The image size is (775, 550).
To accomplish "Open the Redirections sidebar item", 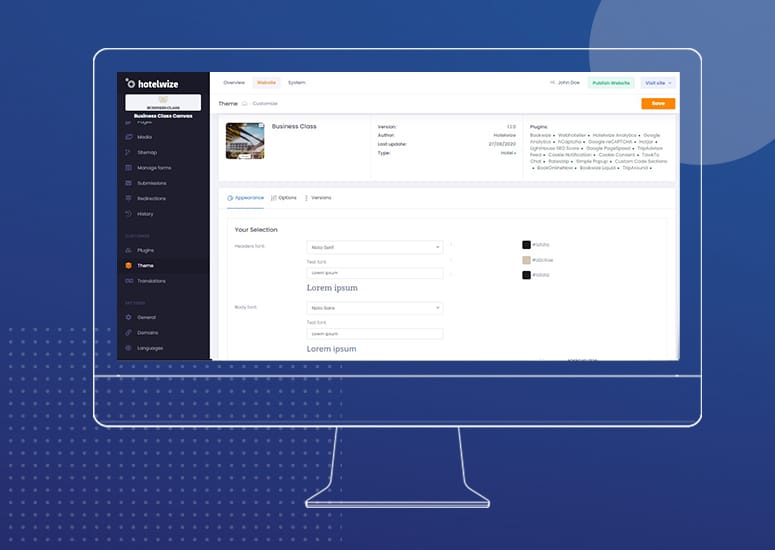I will click(x=151, y=198).
